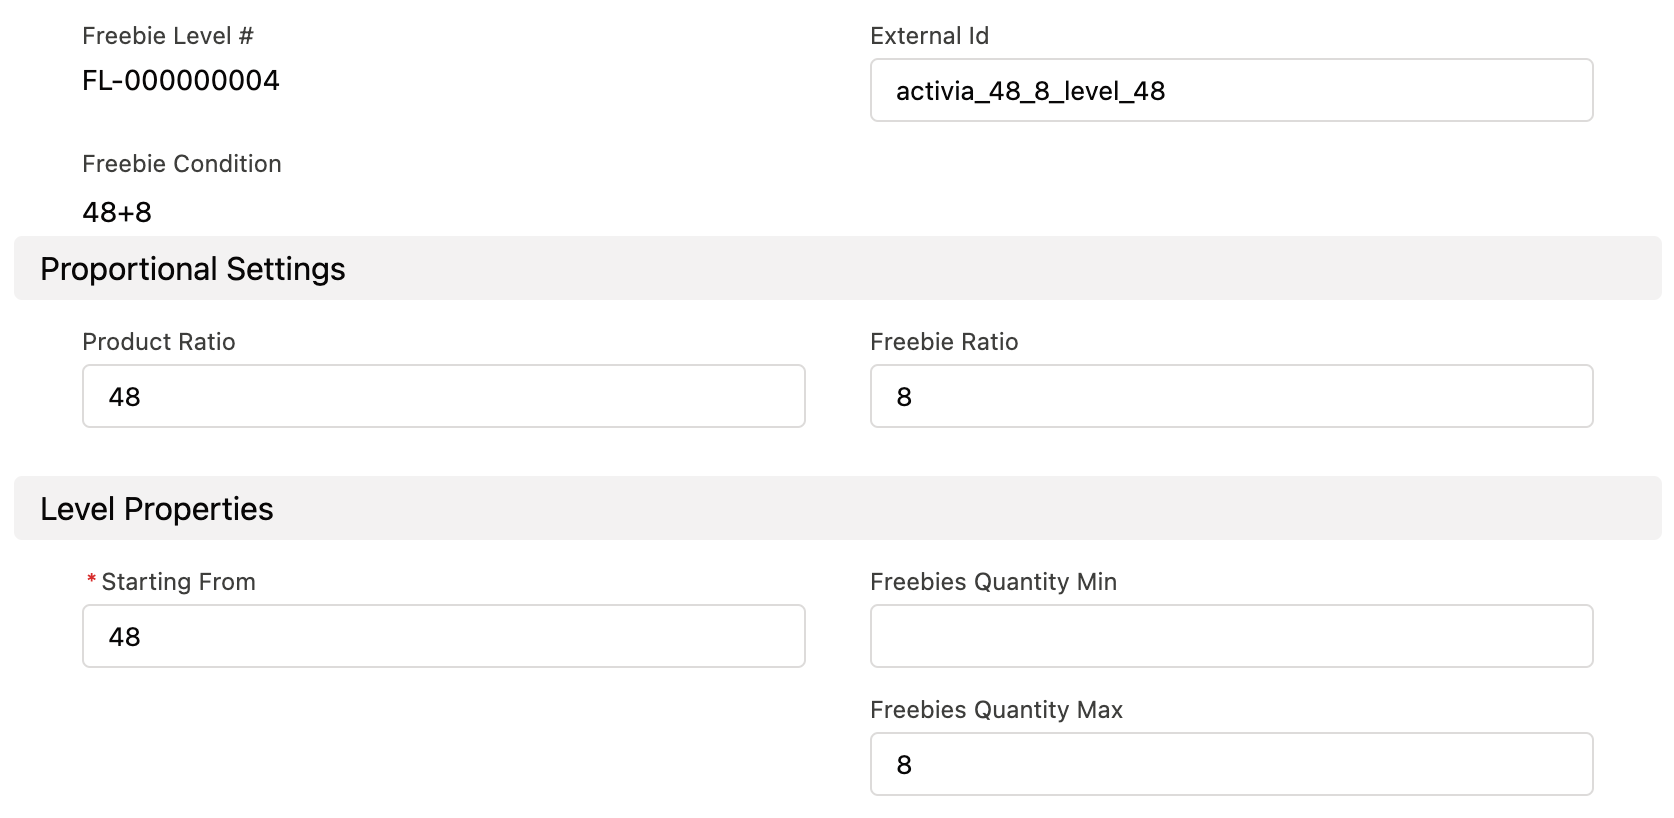Click the Freebies Quantity Max label
This screenshot has height=818, width=1674.
(996, 710)
